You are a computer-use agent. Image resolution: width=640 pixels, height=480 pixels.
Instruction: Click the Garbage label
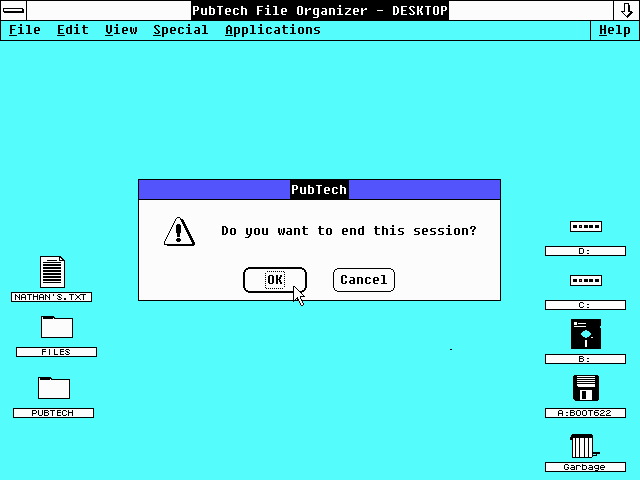coord(585,467)
